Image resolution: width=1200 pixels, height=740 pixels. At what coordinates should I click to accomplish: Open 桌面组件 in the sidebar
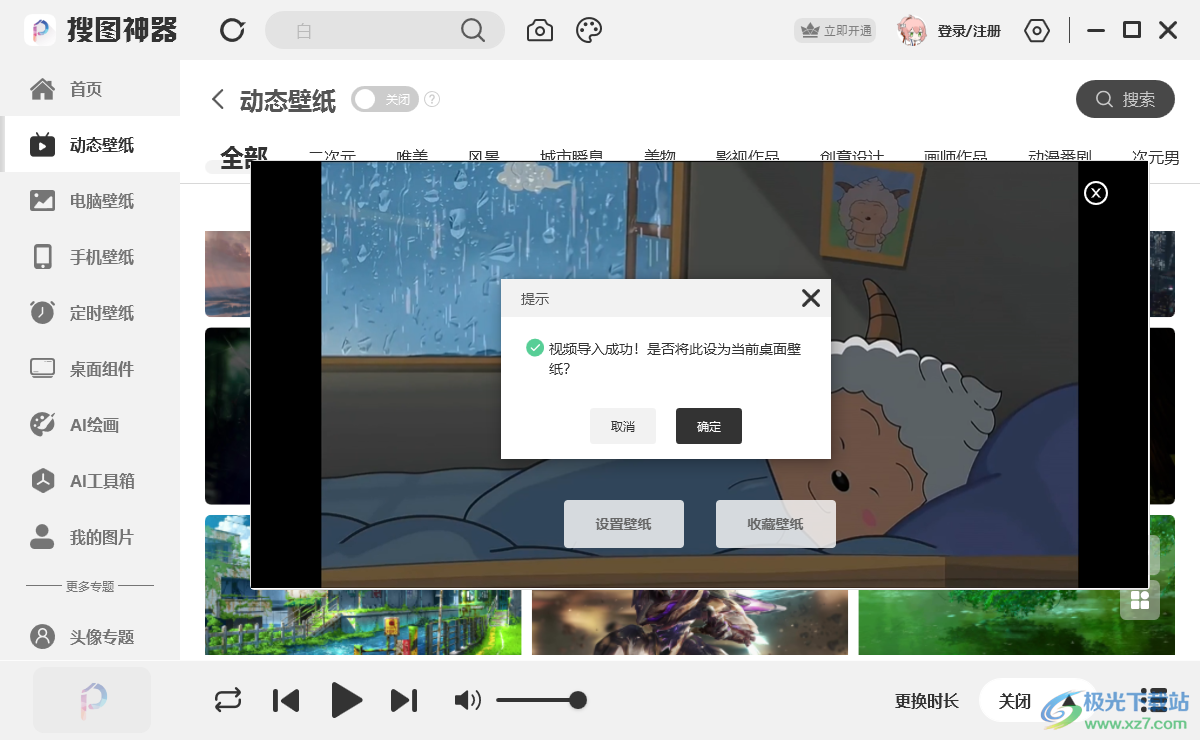click(x=90, y=369)
